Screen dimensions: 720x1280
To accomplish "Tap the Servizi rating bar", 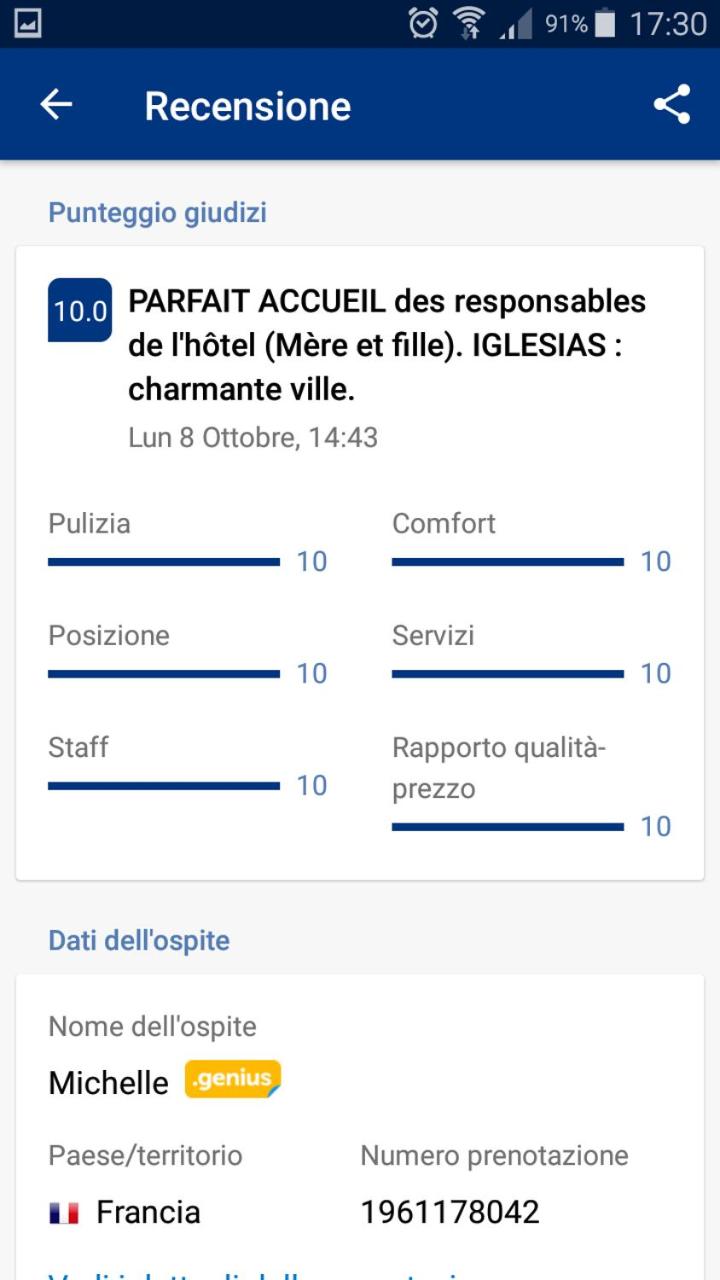I will point(508,674).
